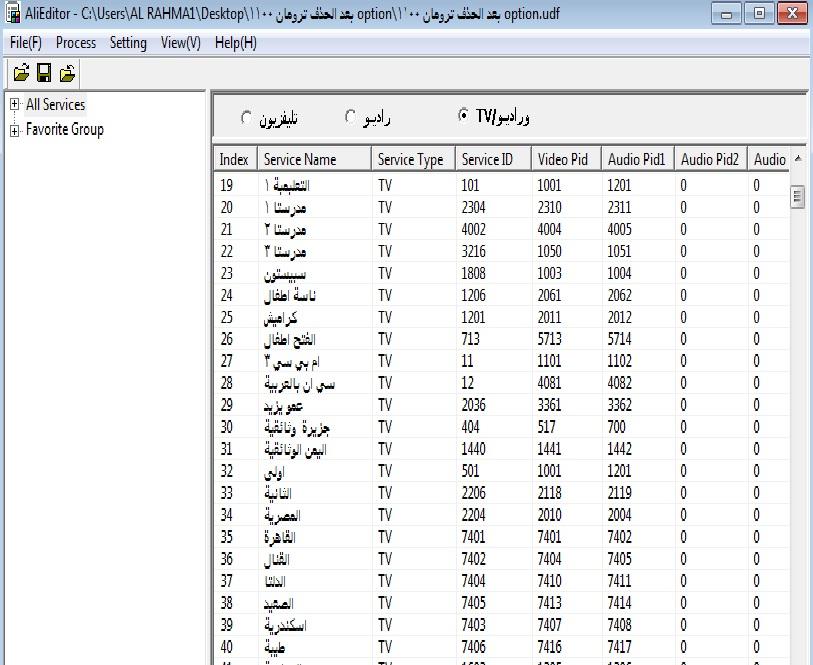The image size is (813, 665).
Task: Click Video Pid cell 4081
Action: coord(549,383)
